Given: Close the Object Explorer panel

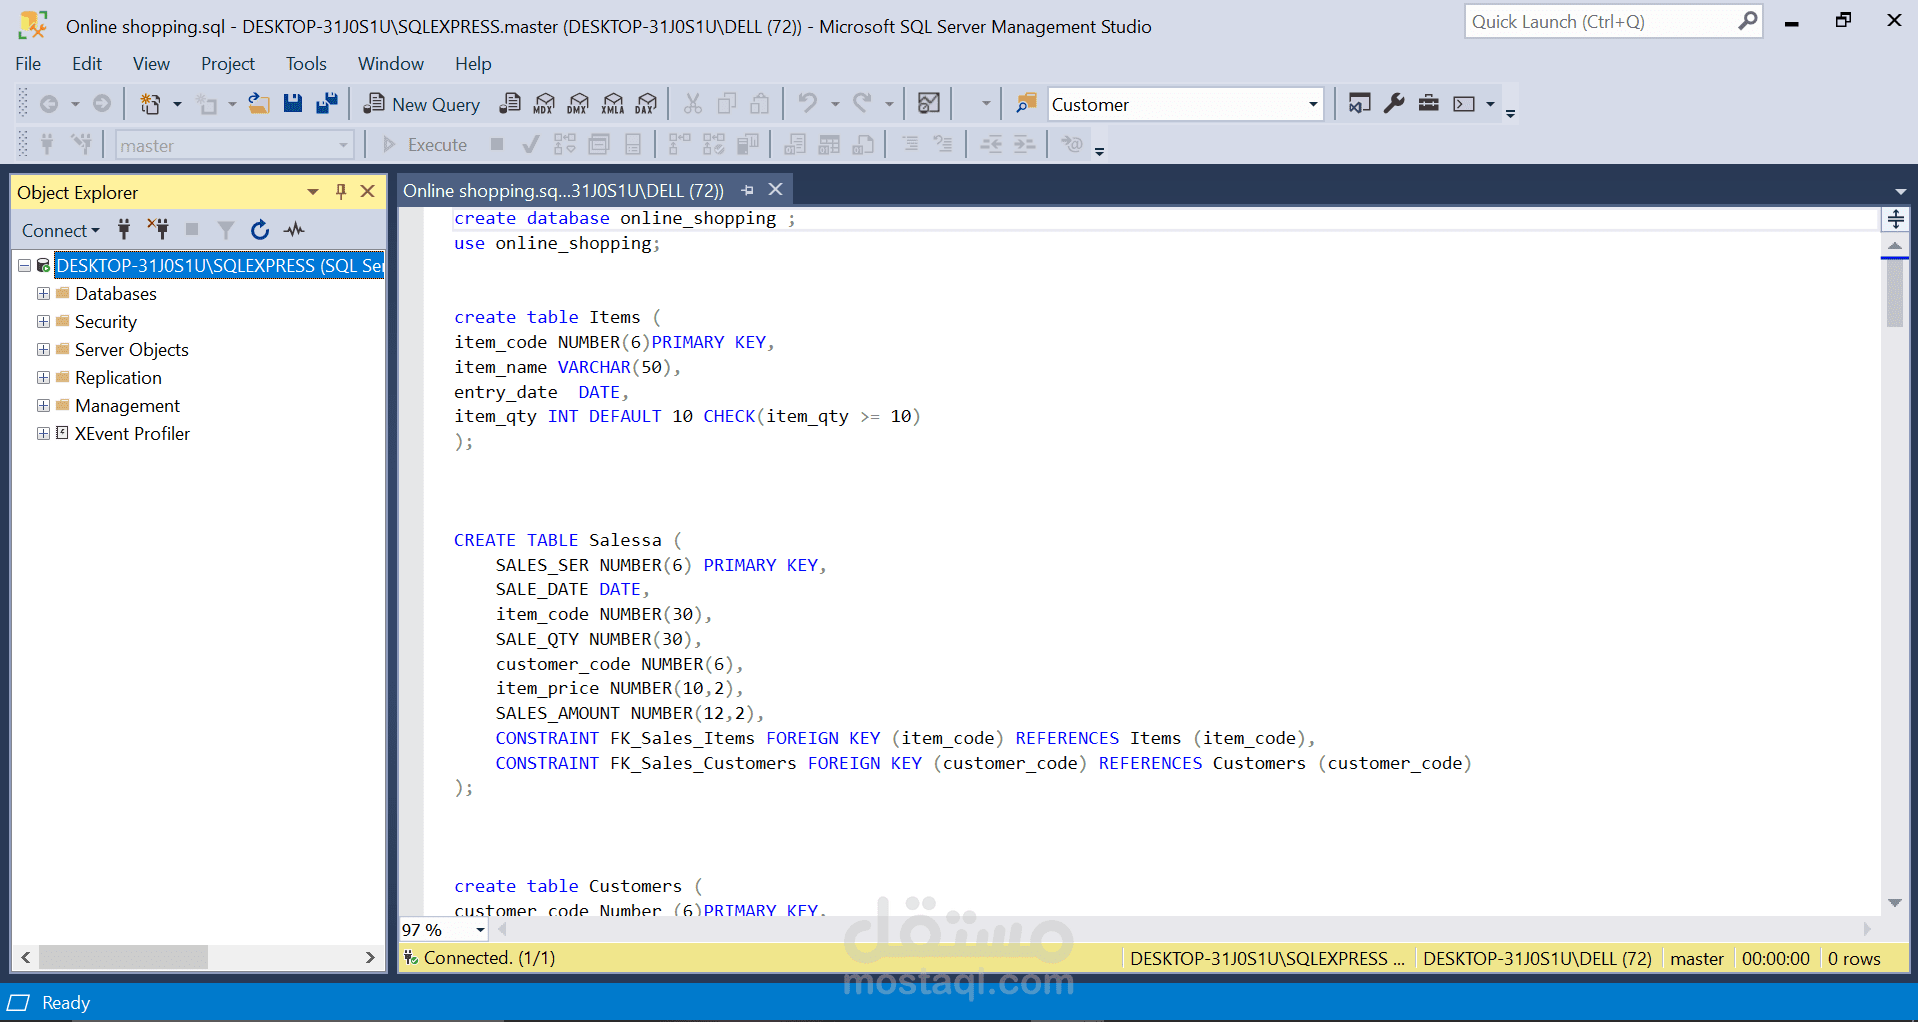Looking at the screenshot, I should tap(368, 192).
